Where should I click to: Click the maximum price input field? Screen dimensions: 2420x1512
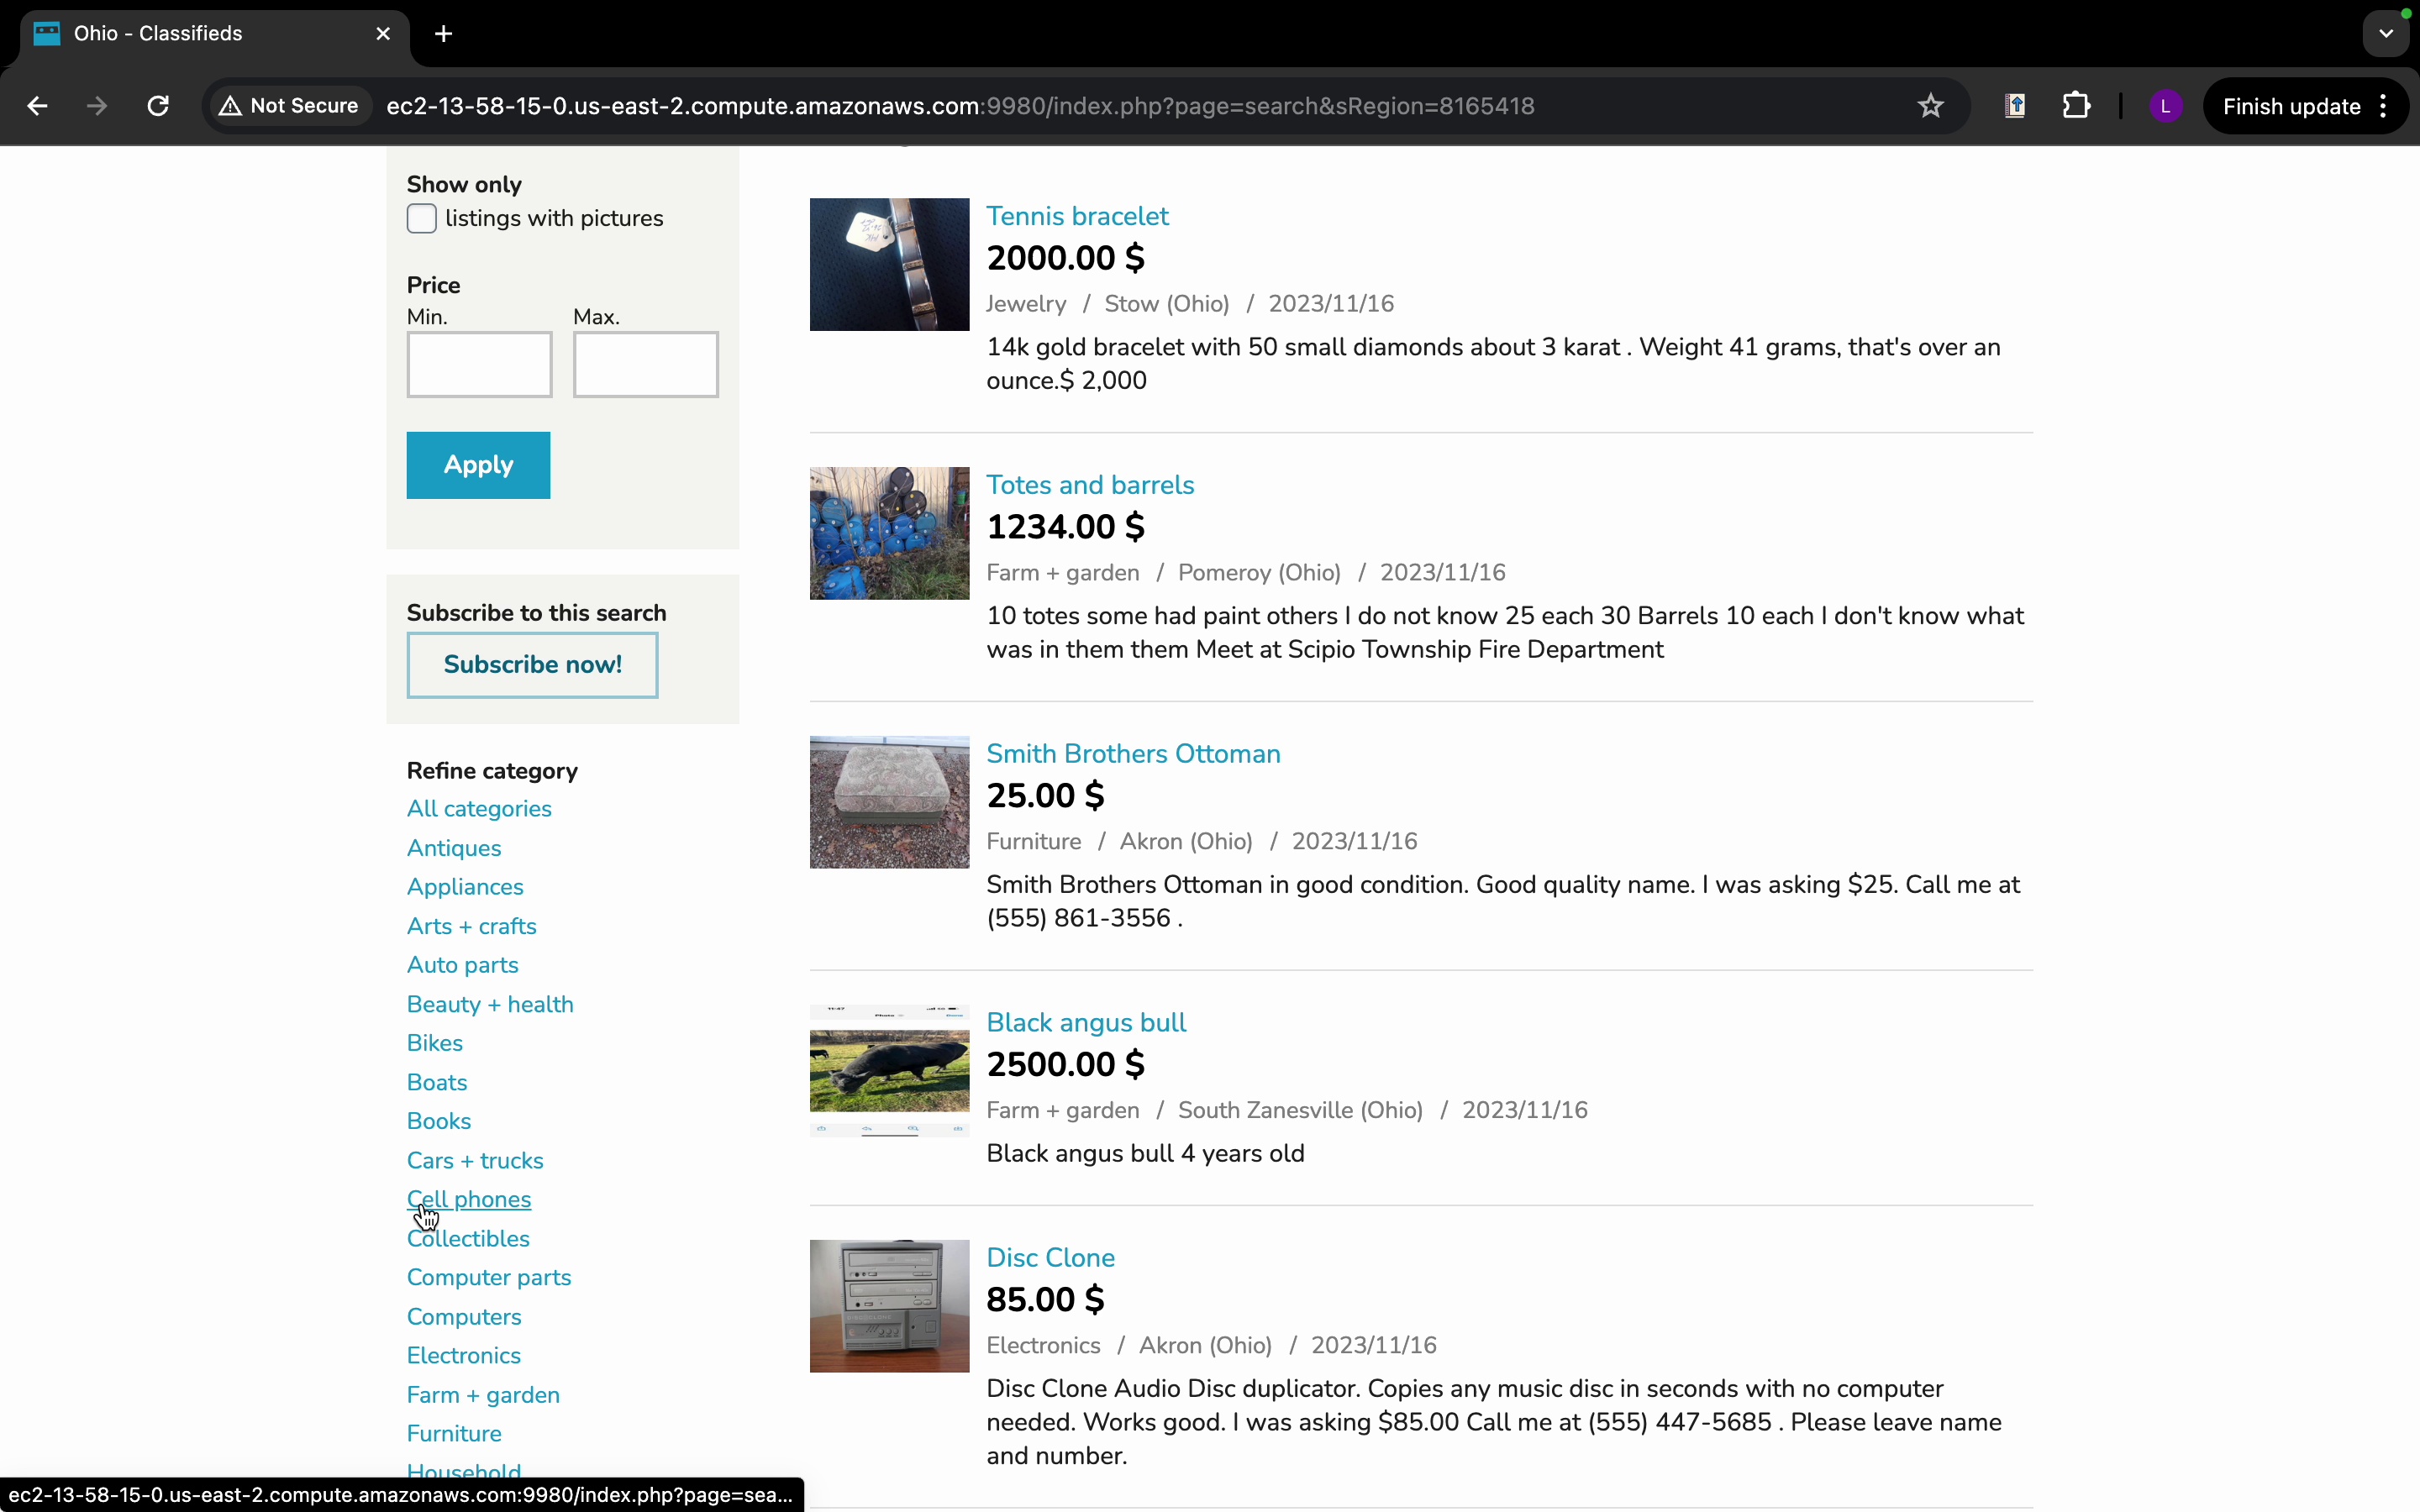click(645, 365)
